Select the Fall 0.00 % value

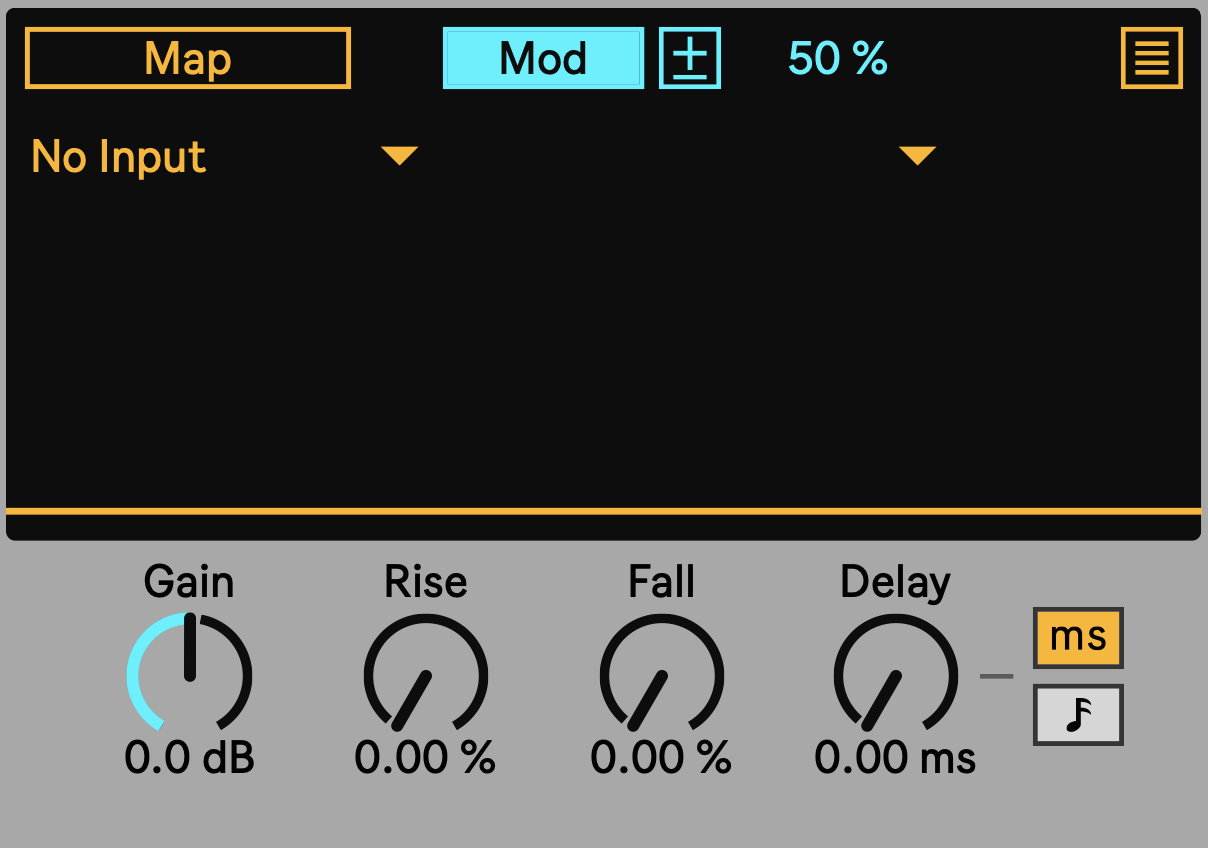(662, 759)
